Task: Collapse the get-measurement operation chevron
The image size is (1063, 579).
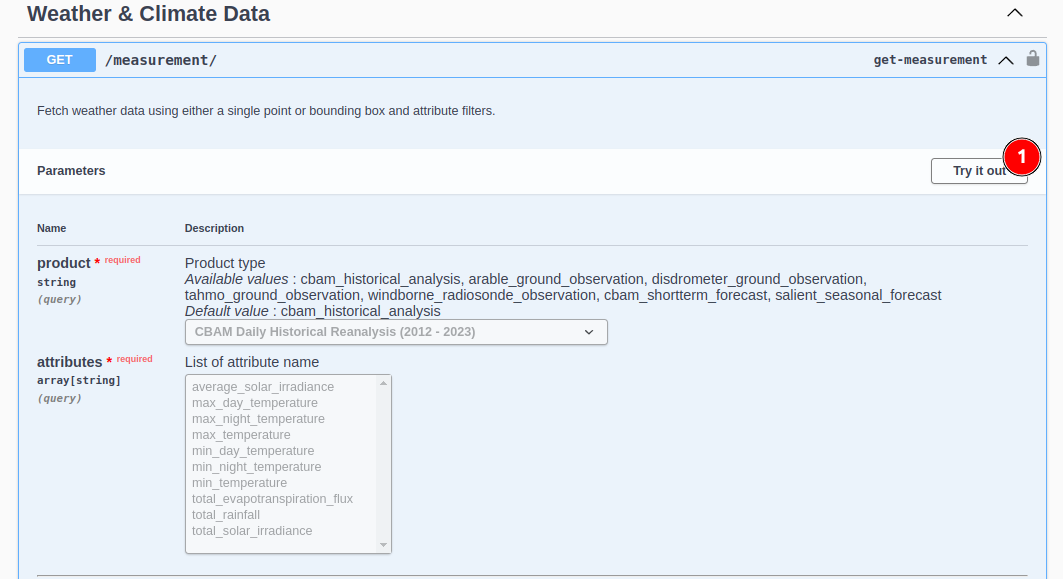Action: pyautogui.click(x=1005, y=60)
